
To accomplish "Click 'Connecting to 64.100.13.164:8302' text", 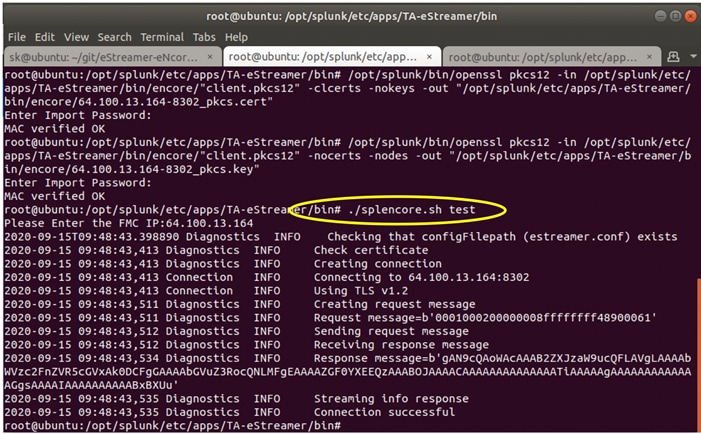I will point(421,277).
